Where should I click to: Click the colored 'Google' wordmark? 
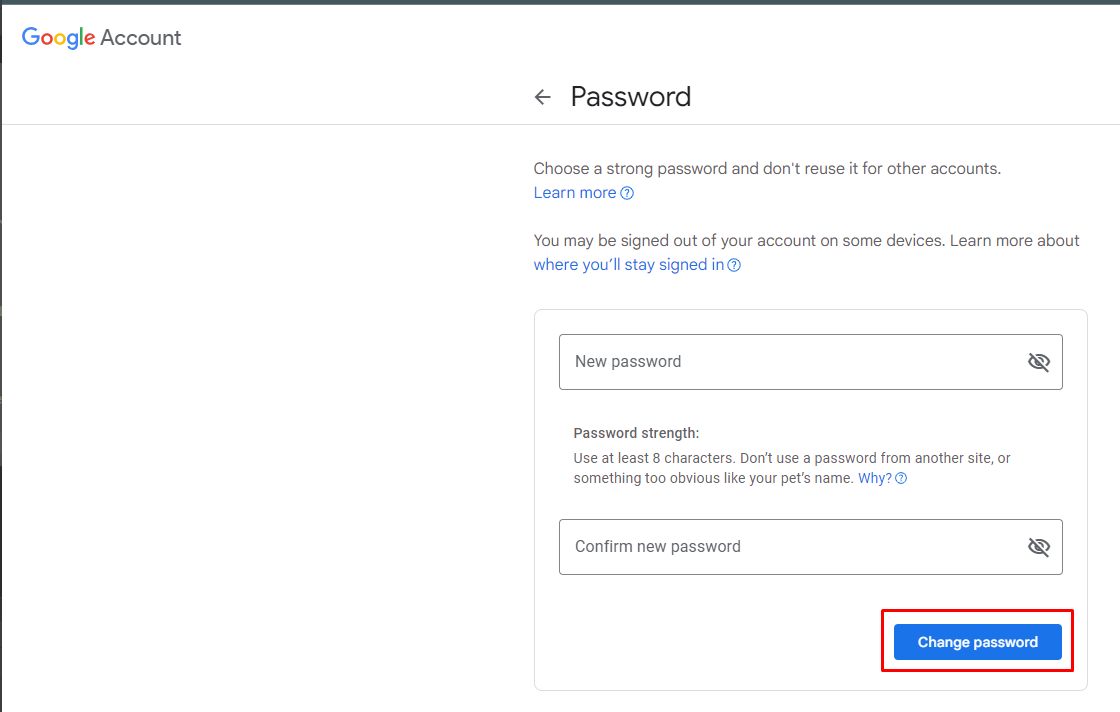(59, 38)
